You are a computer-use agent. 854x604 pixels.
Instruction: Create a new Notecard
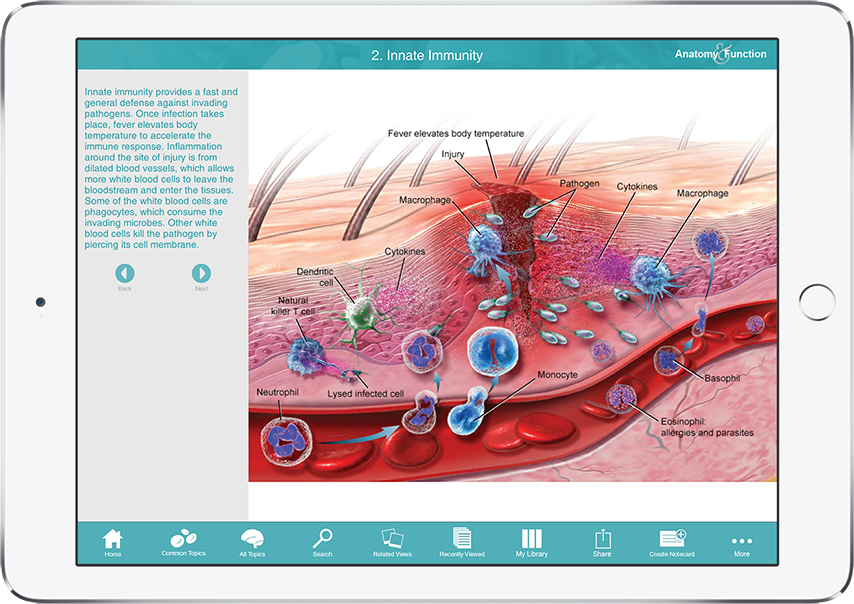(671, 540)
